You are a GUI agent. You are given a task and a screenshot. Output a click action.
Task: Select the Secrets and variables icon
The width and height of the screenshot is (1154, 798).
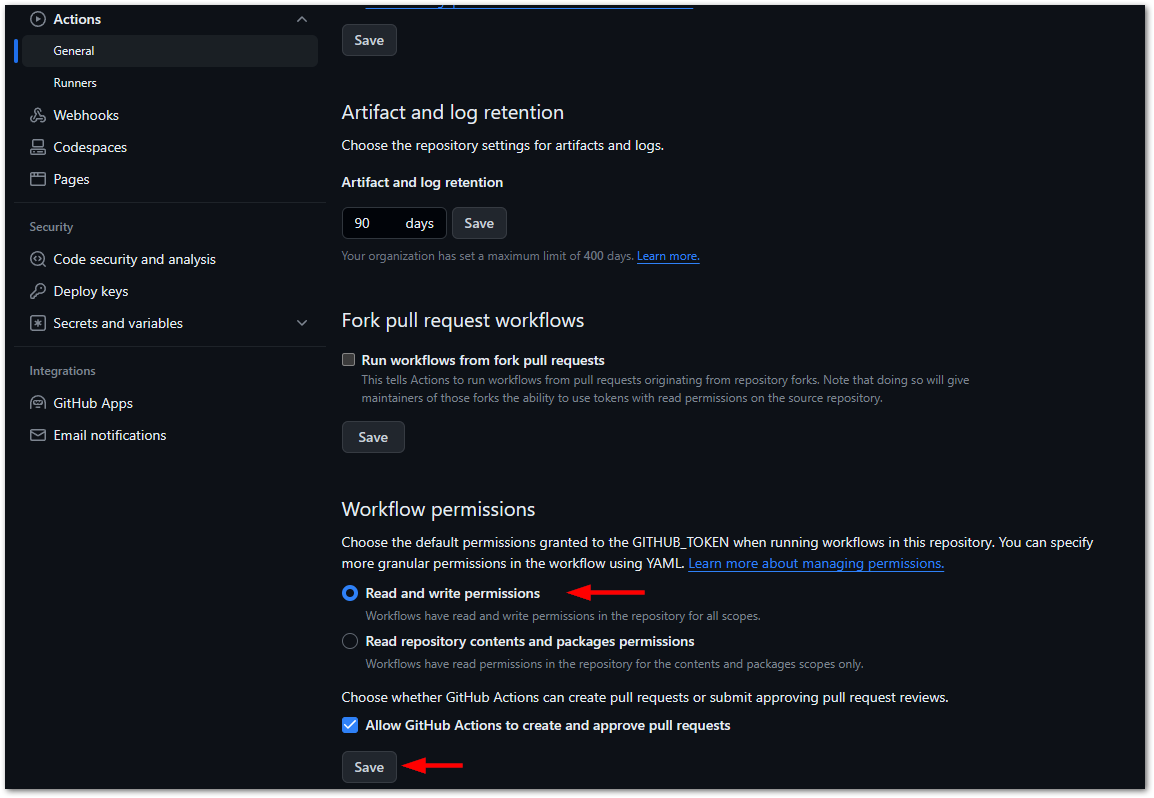[37, 323]
